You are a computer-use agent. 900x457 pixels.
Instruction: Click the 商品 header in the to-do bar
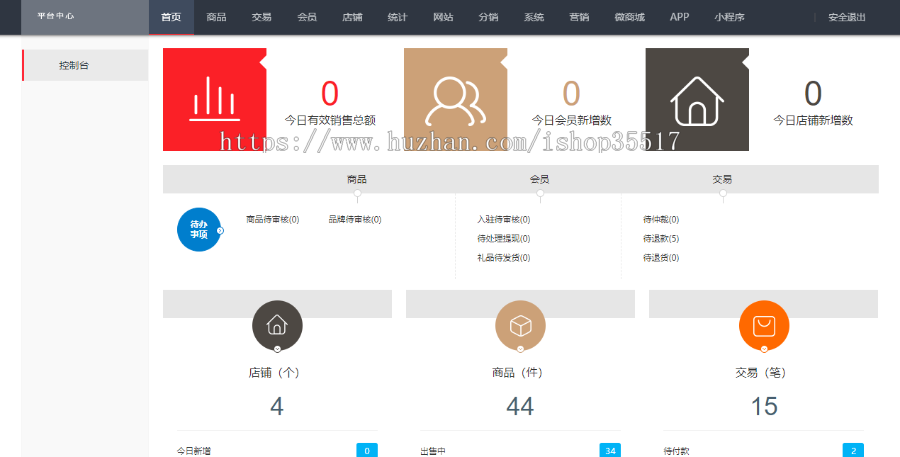click(x=356, y=180)
